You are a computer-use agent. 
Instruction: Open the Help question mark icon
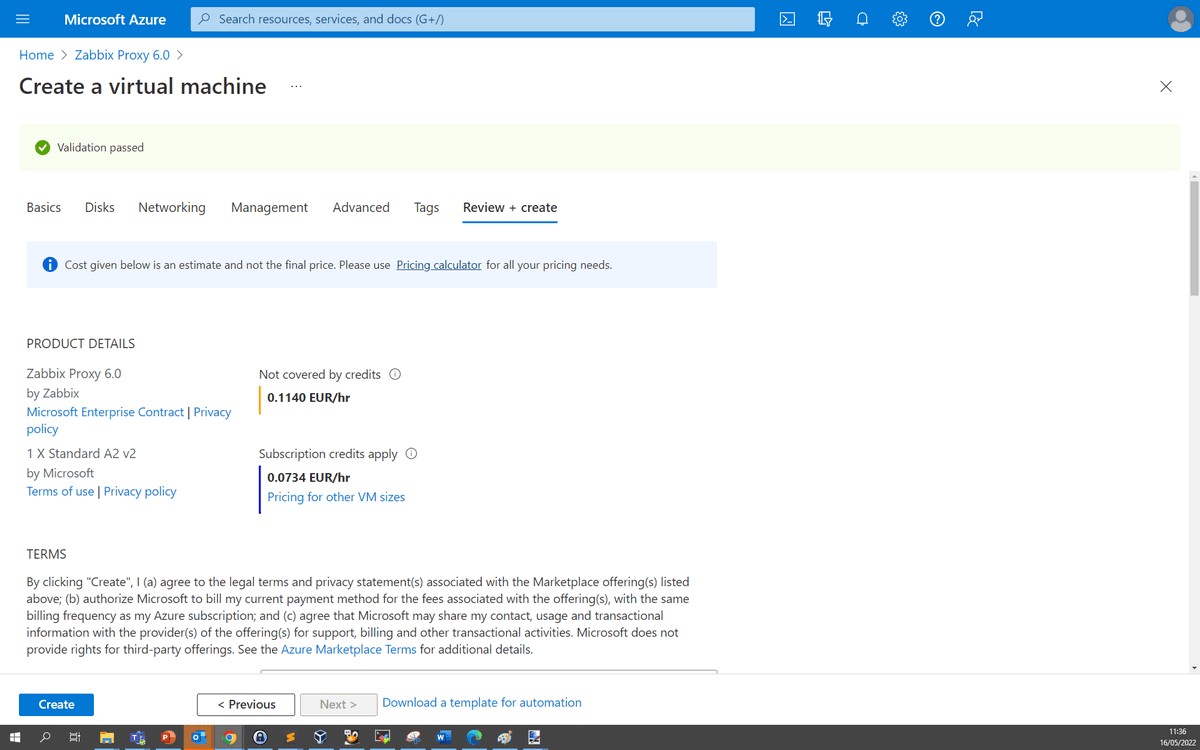click(x=937, y=19)
